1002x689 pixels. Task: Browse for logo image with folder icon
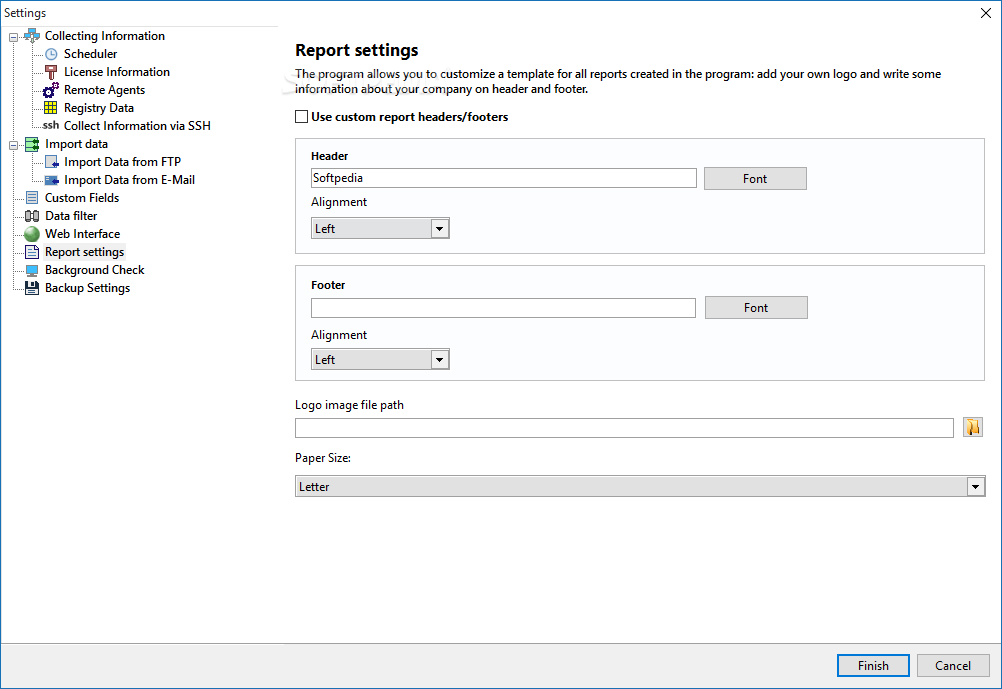click(973, 427)
